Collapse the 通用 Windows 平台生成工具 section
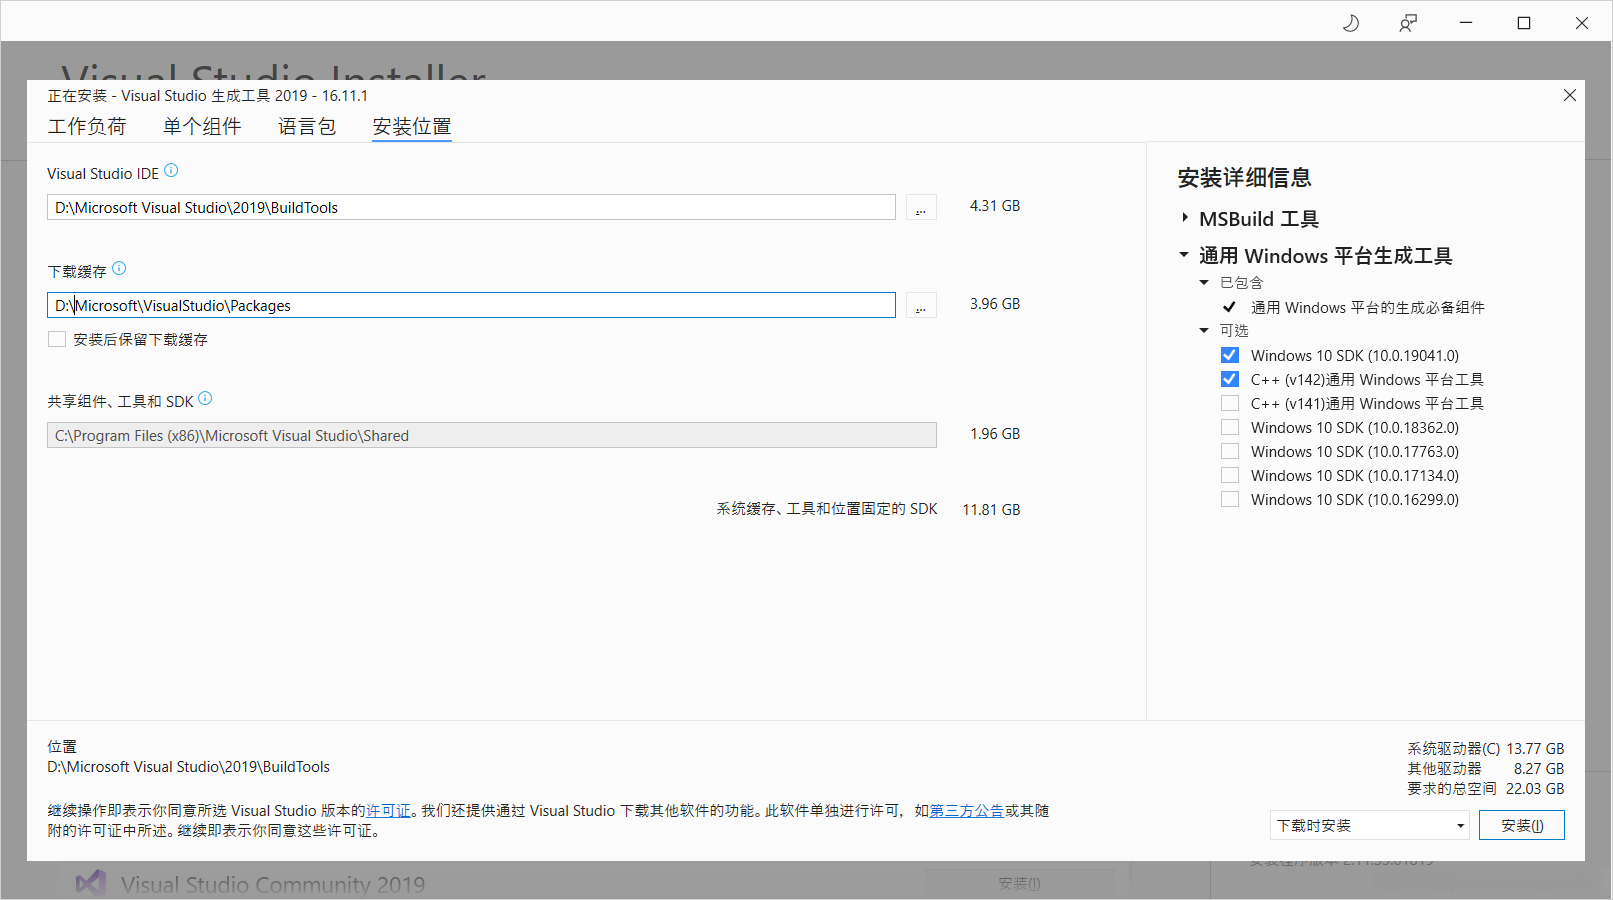Screen dimensions: 1613x900 (1184, 255)
